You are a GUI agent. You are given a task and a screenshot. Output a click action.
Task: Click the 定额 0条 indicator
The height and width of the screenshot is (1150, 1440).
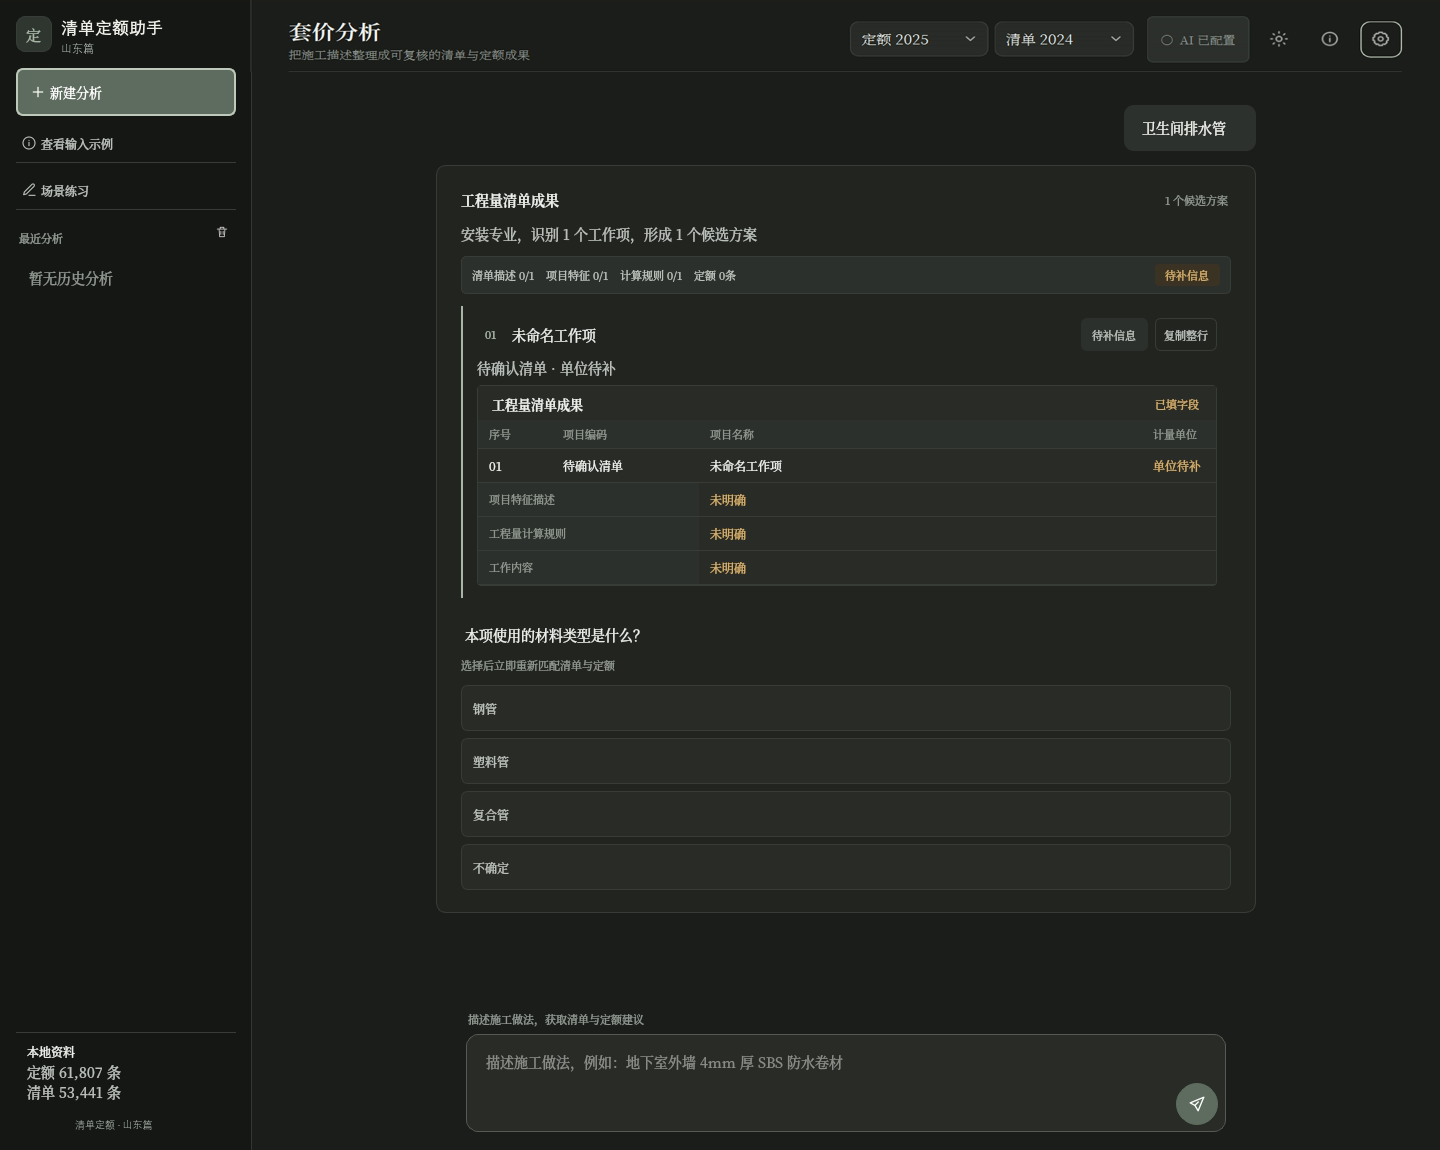tap(715, 276)
